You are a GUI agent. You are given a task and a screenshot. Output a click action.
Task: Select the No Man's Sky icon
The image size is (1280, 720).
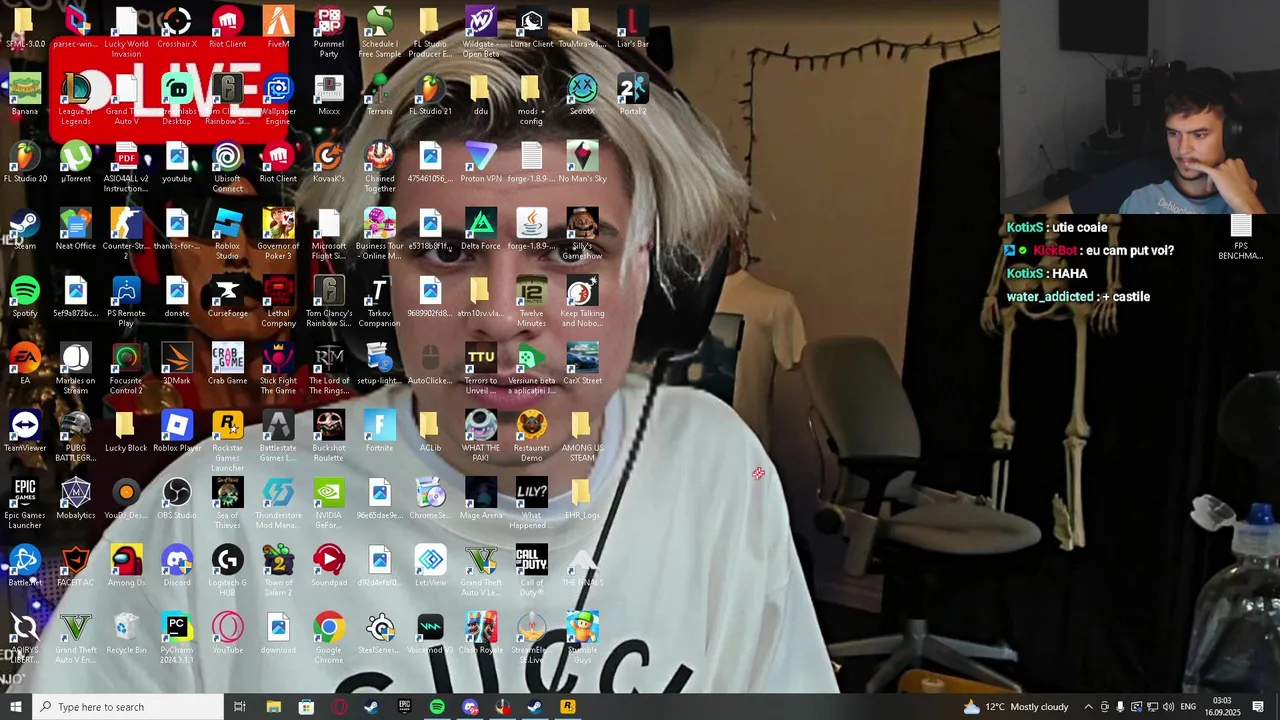582,163
